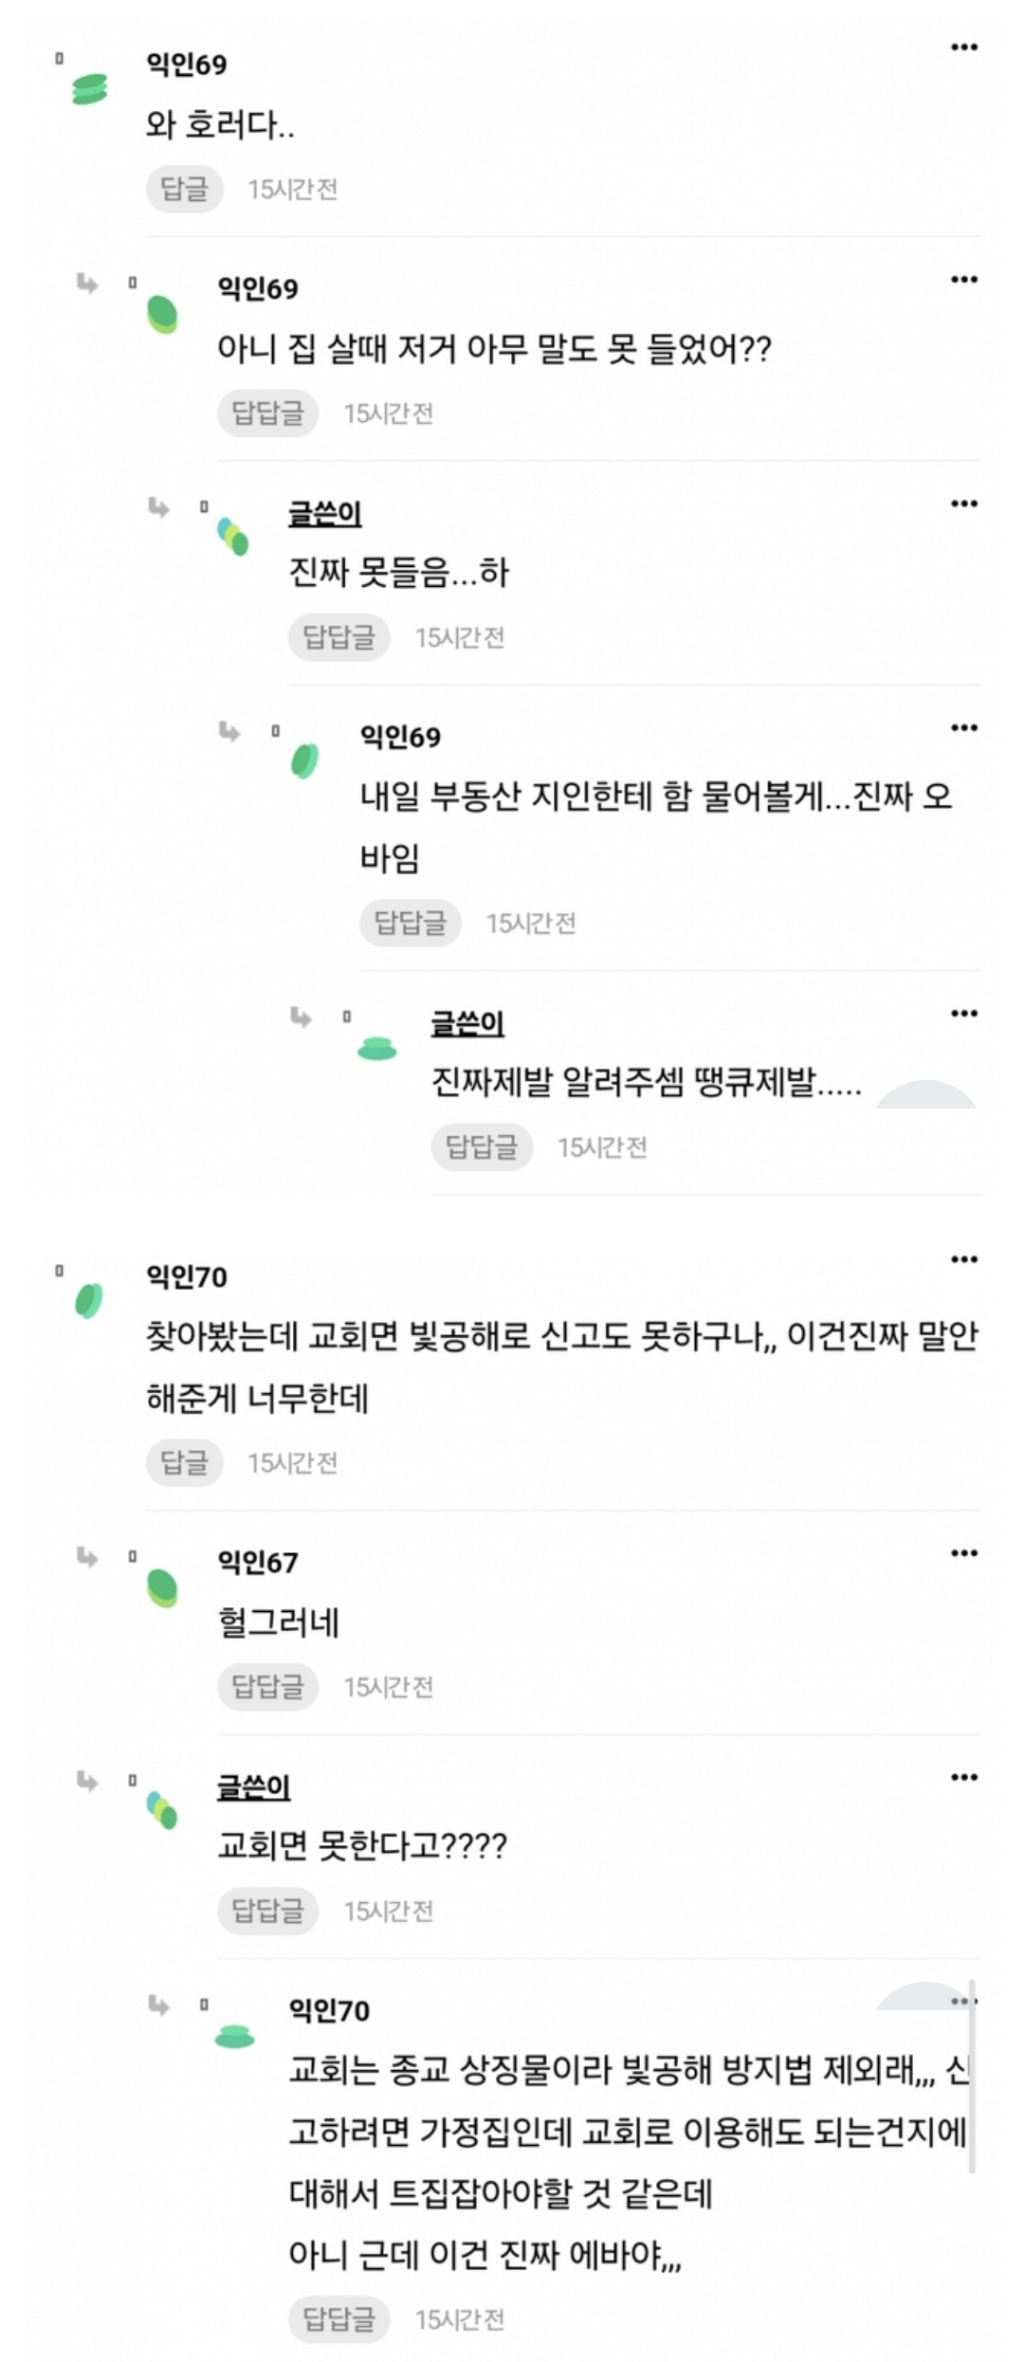
Task: Click the 글쓴이 avatar beside "교회면 못한다고????"
Action: (162, 1810)
